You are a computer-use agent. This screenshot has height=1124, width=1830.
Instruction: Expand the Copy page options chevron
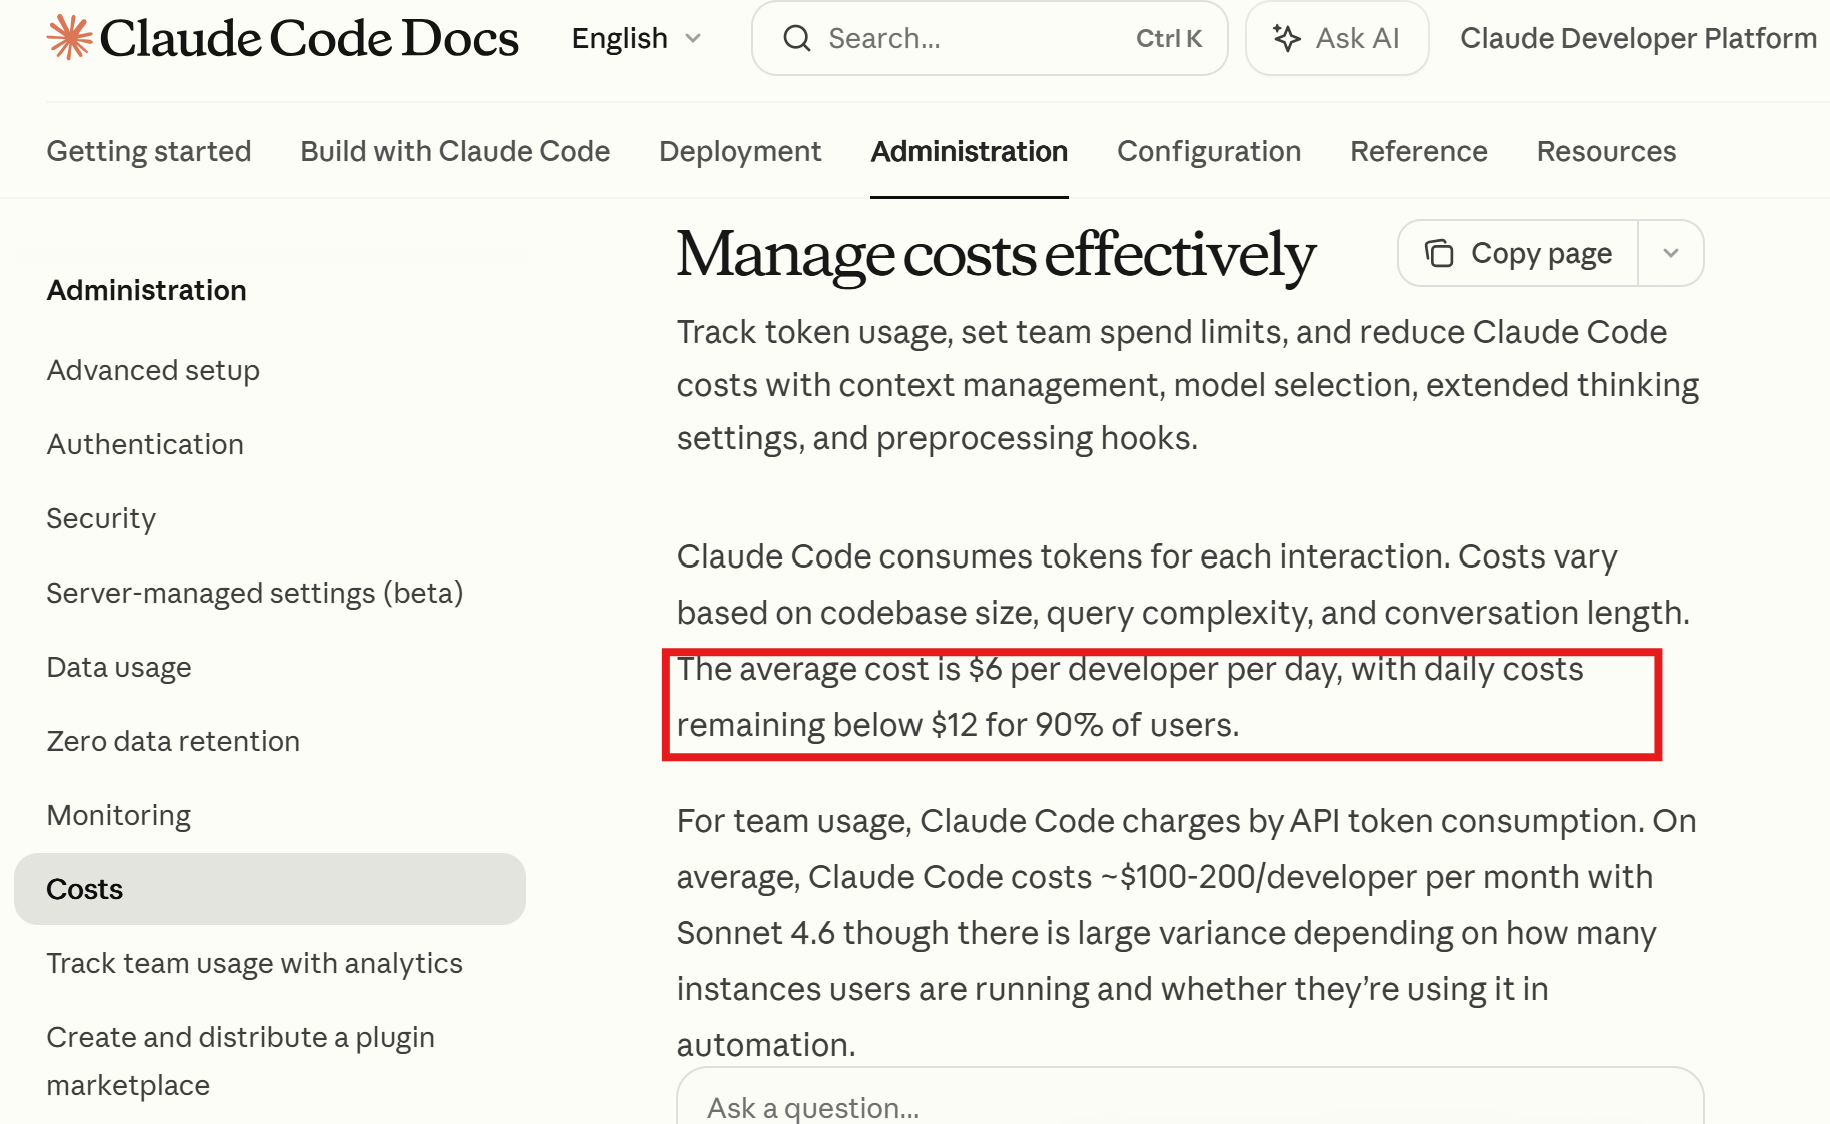click(x=1670, y=253)
